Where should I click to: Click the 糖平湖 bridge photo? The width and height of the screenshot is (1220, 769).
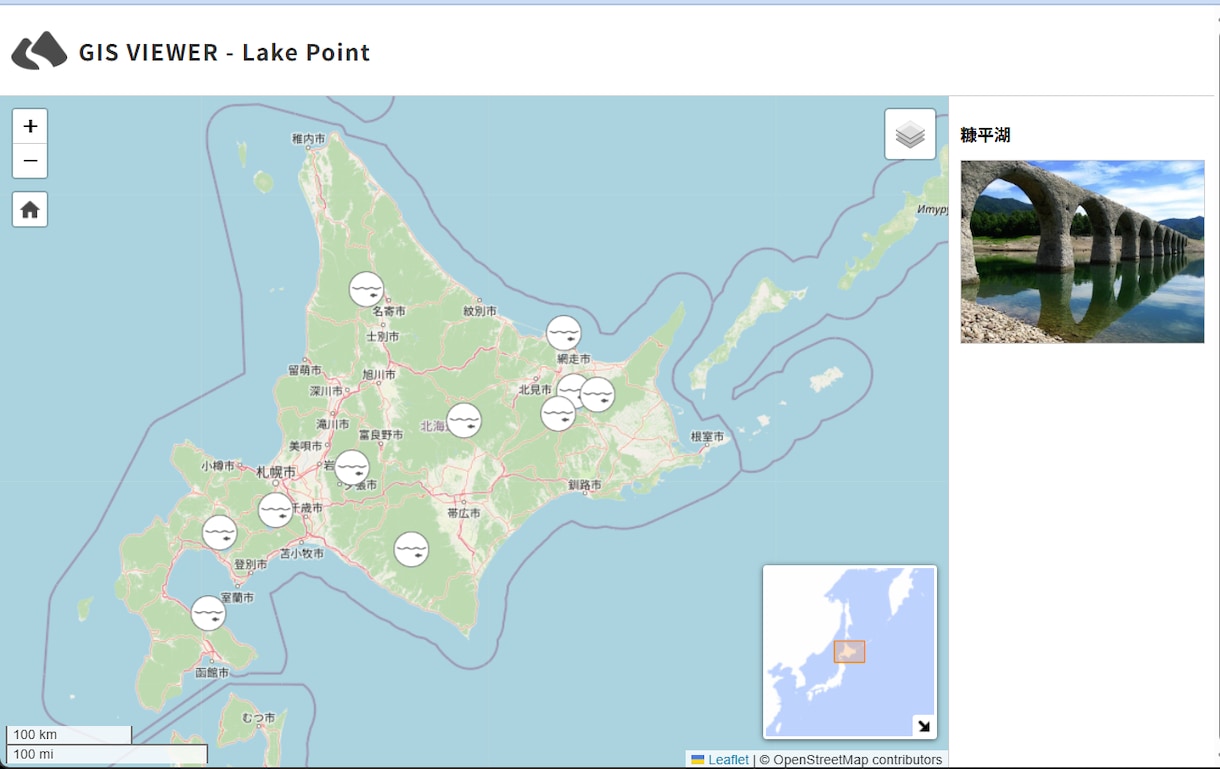[x=1082, y=252]
